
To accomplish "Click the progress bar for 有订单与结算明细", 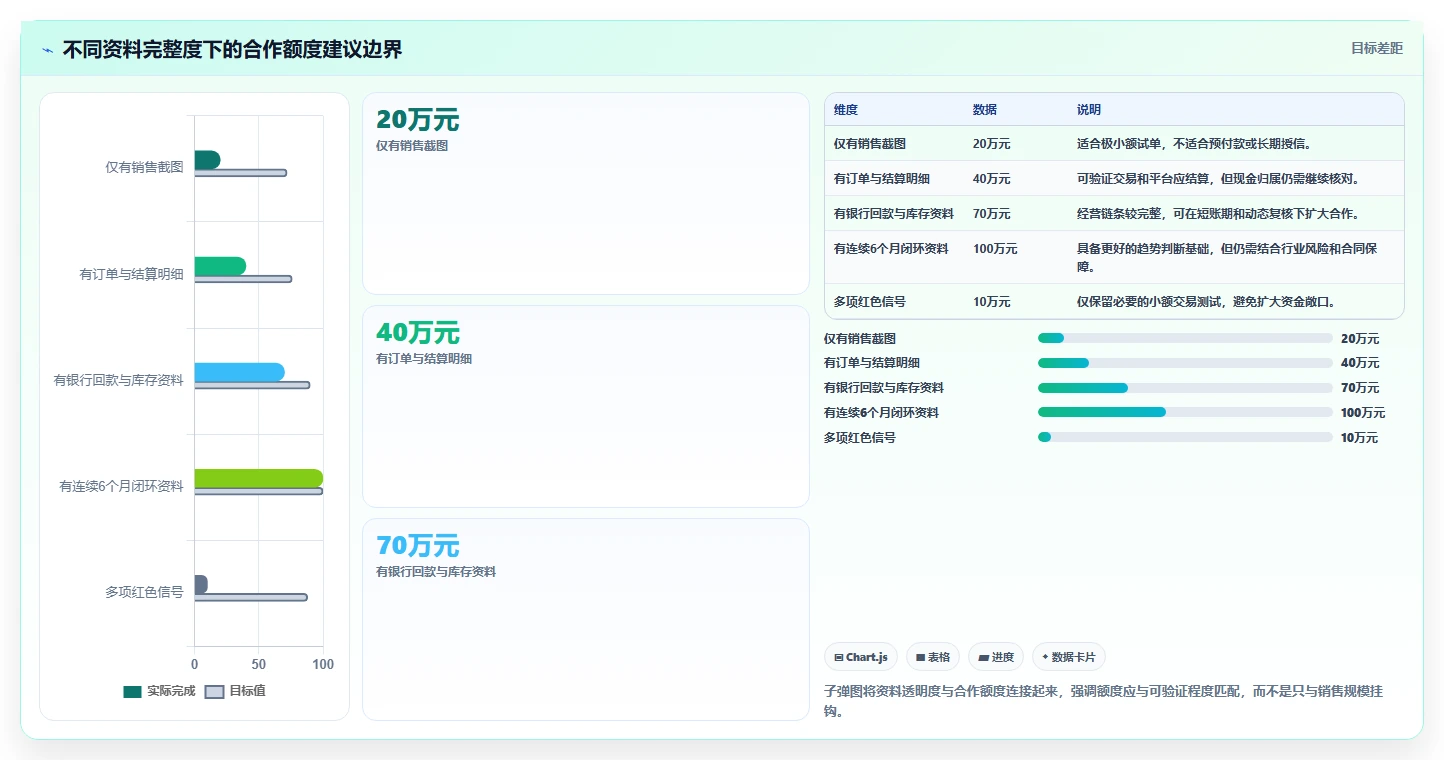I will [1185, 363].
